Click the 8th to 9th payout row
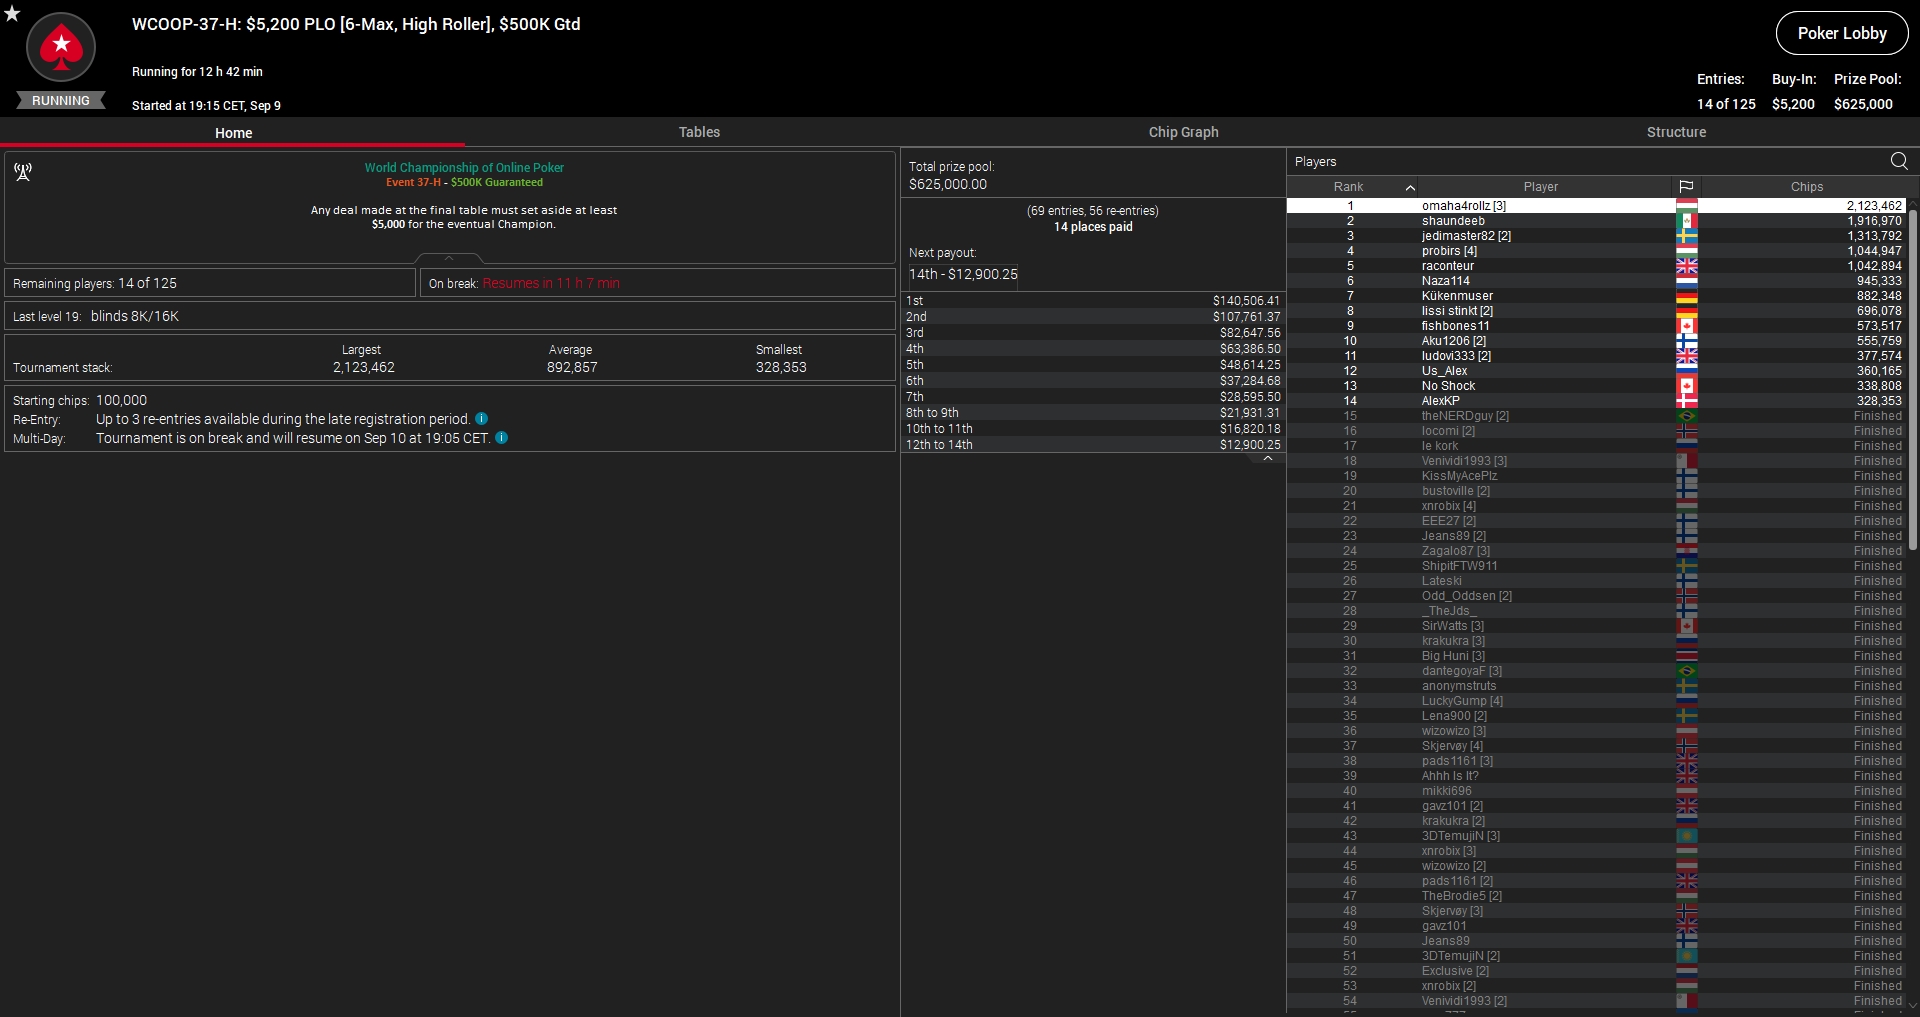Screen dimensions: 1920x1017 1093,413
